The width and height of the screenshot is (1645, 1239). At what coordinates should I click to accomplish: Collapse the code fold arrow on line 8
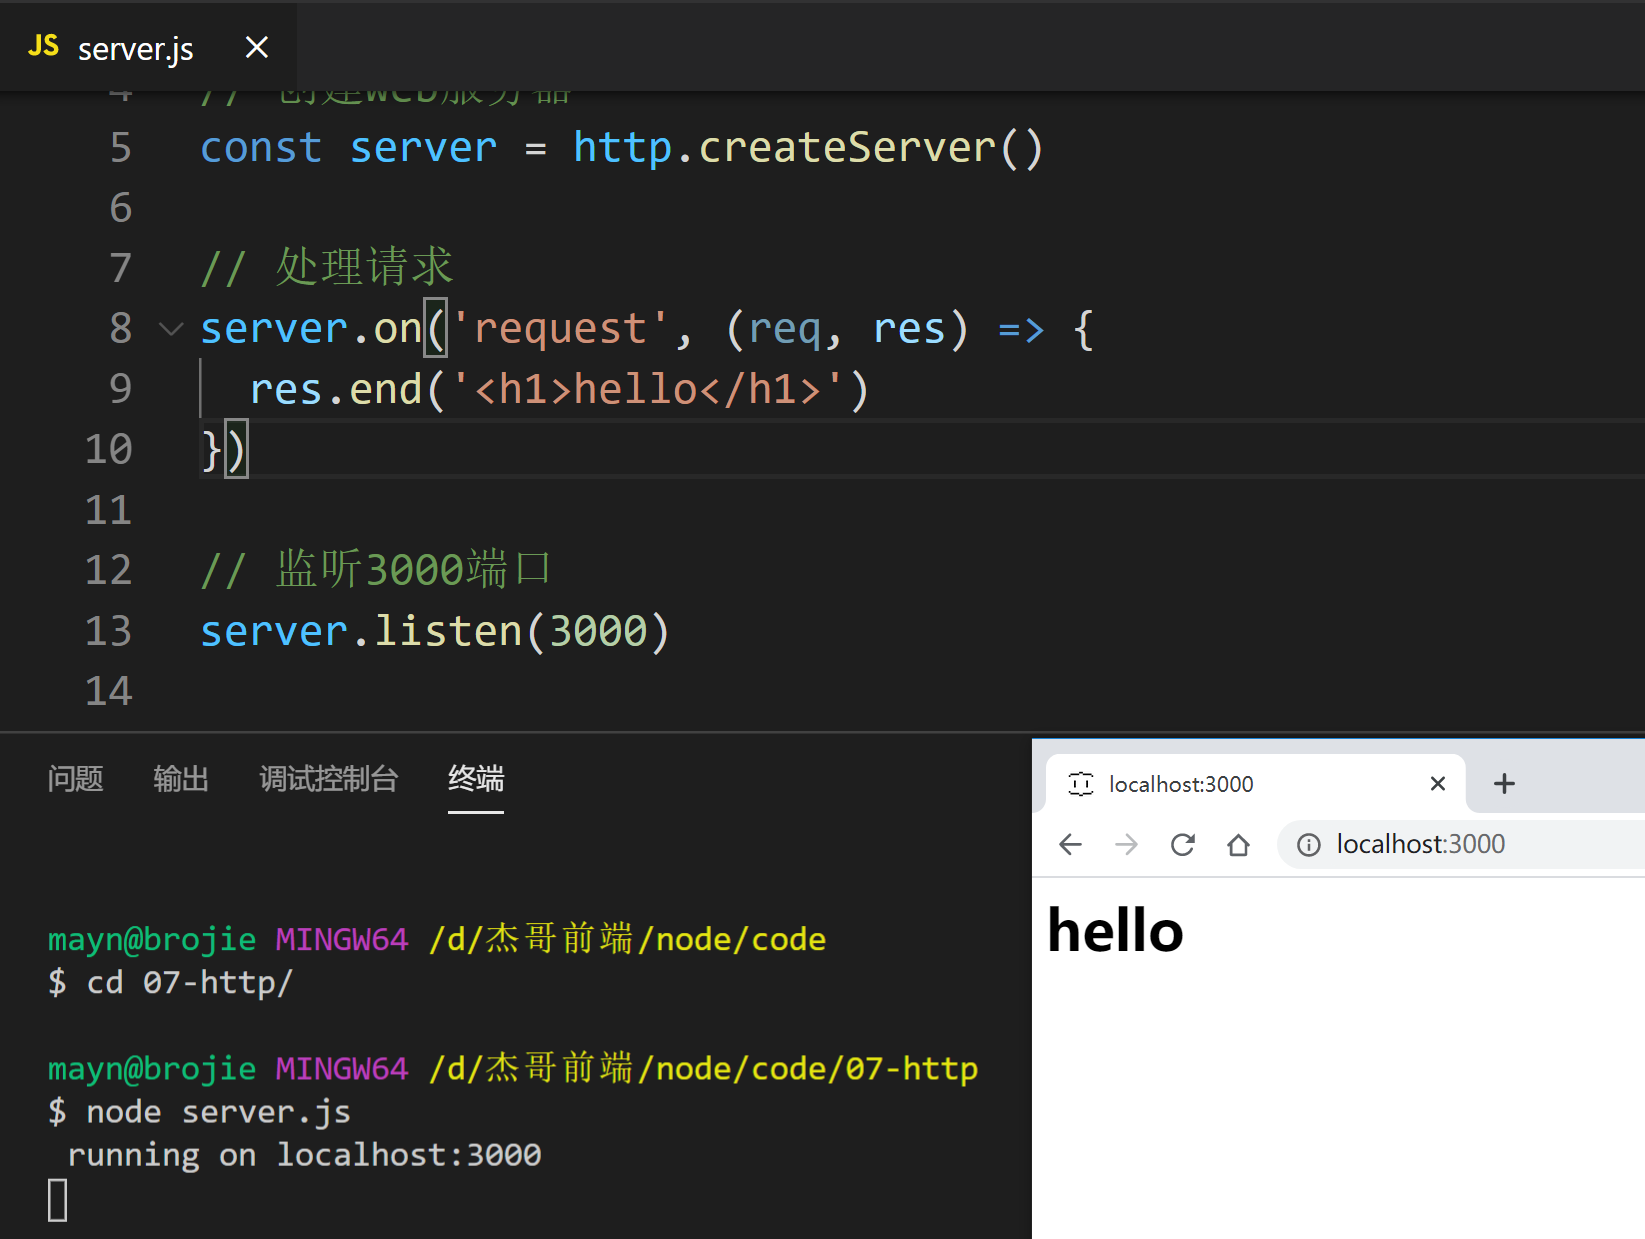click(x=172, y=328)
